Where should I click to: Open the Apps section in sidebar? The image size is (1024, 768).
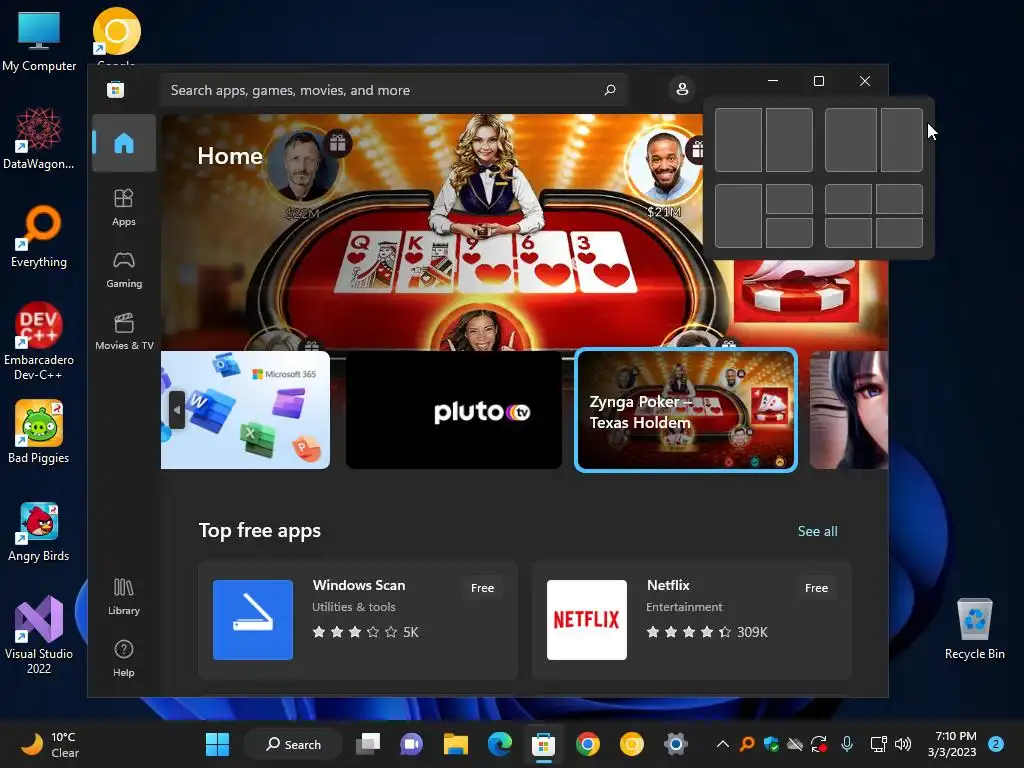pos(123,207)
